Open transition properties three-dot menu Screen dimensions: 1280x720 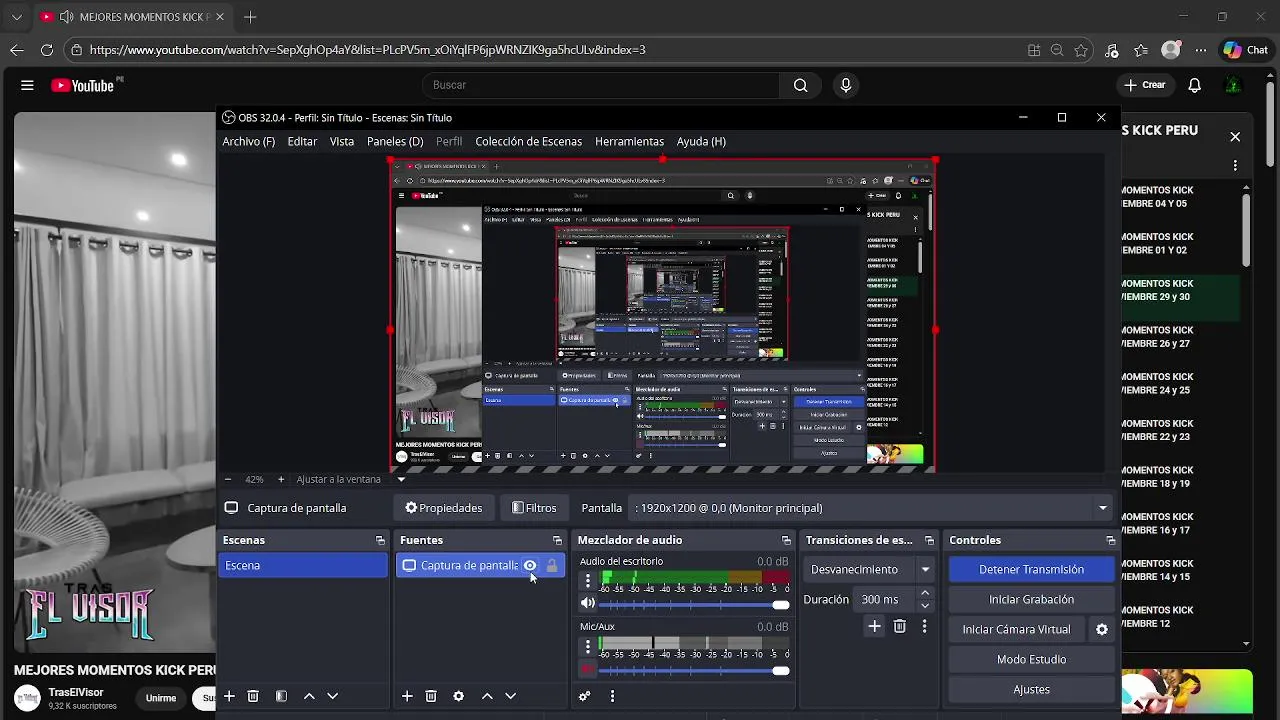click(924, 626)
